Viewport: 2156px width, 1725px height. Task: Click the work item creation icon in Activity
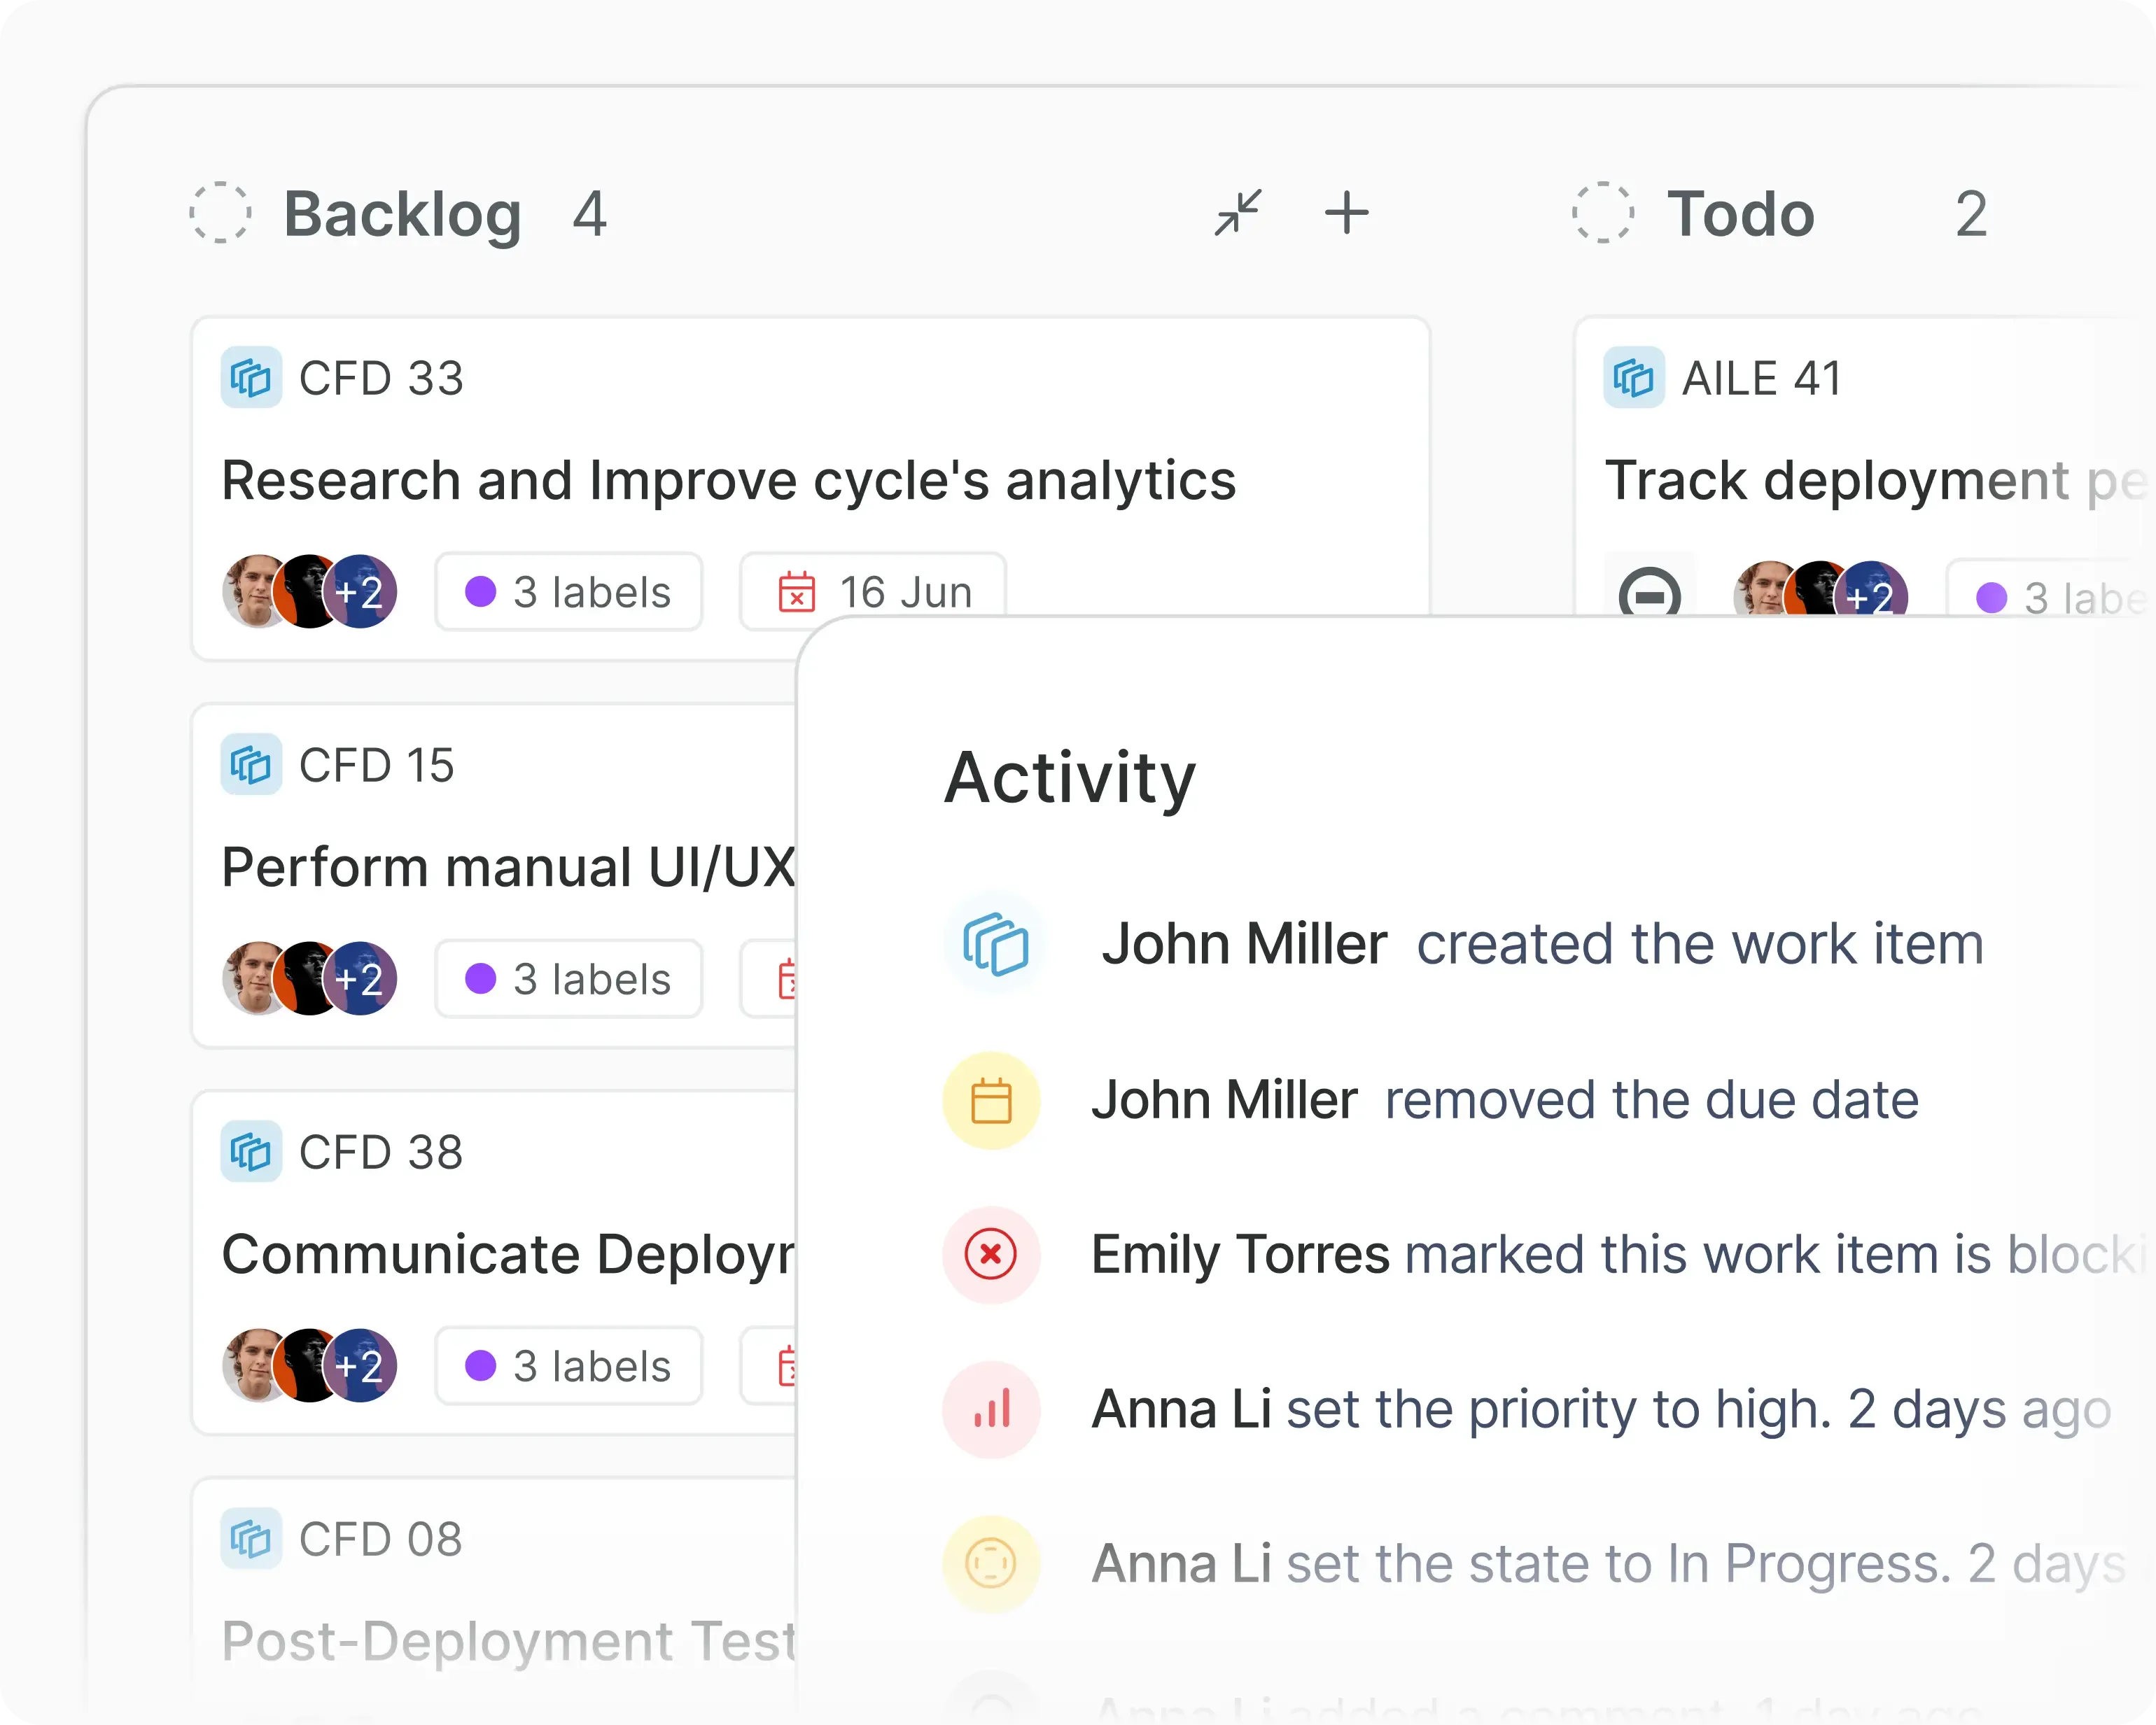click(x=993, y=943)
